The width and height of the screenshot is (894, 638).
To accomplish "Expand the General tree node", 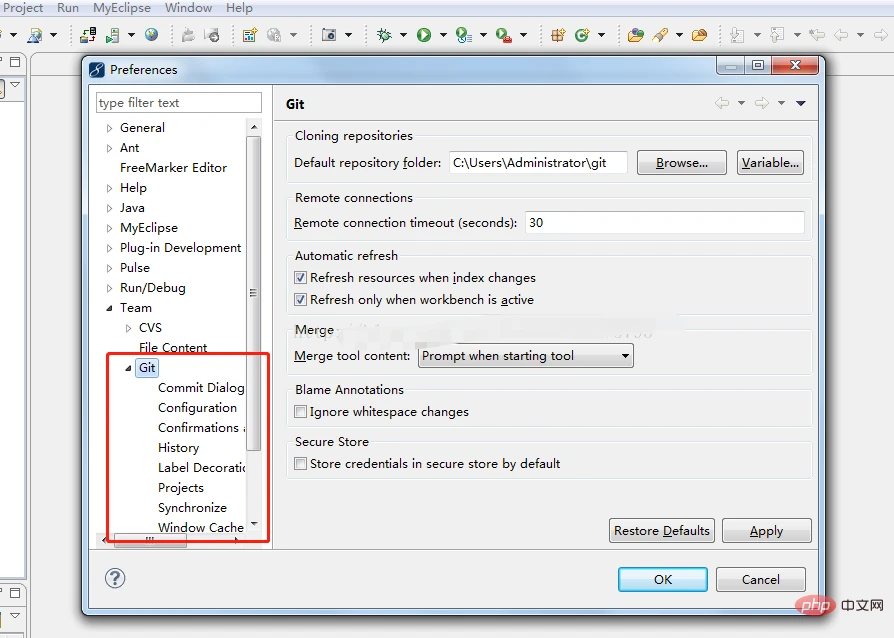I will 109,128.
